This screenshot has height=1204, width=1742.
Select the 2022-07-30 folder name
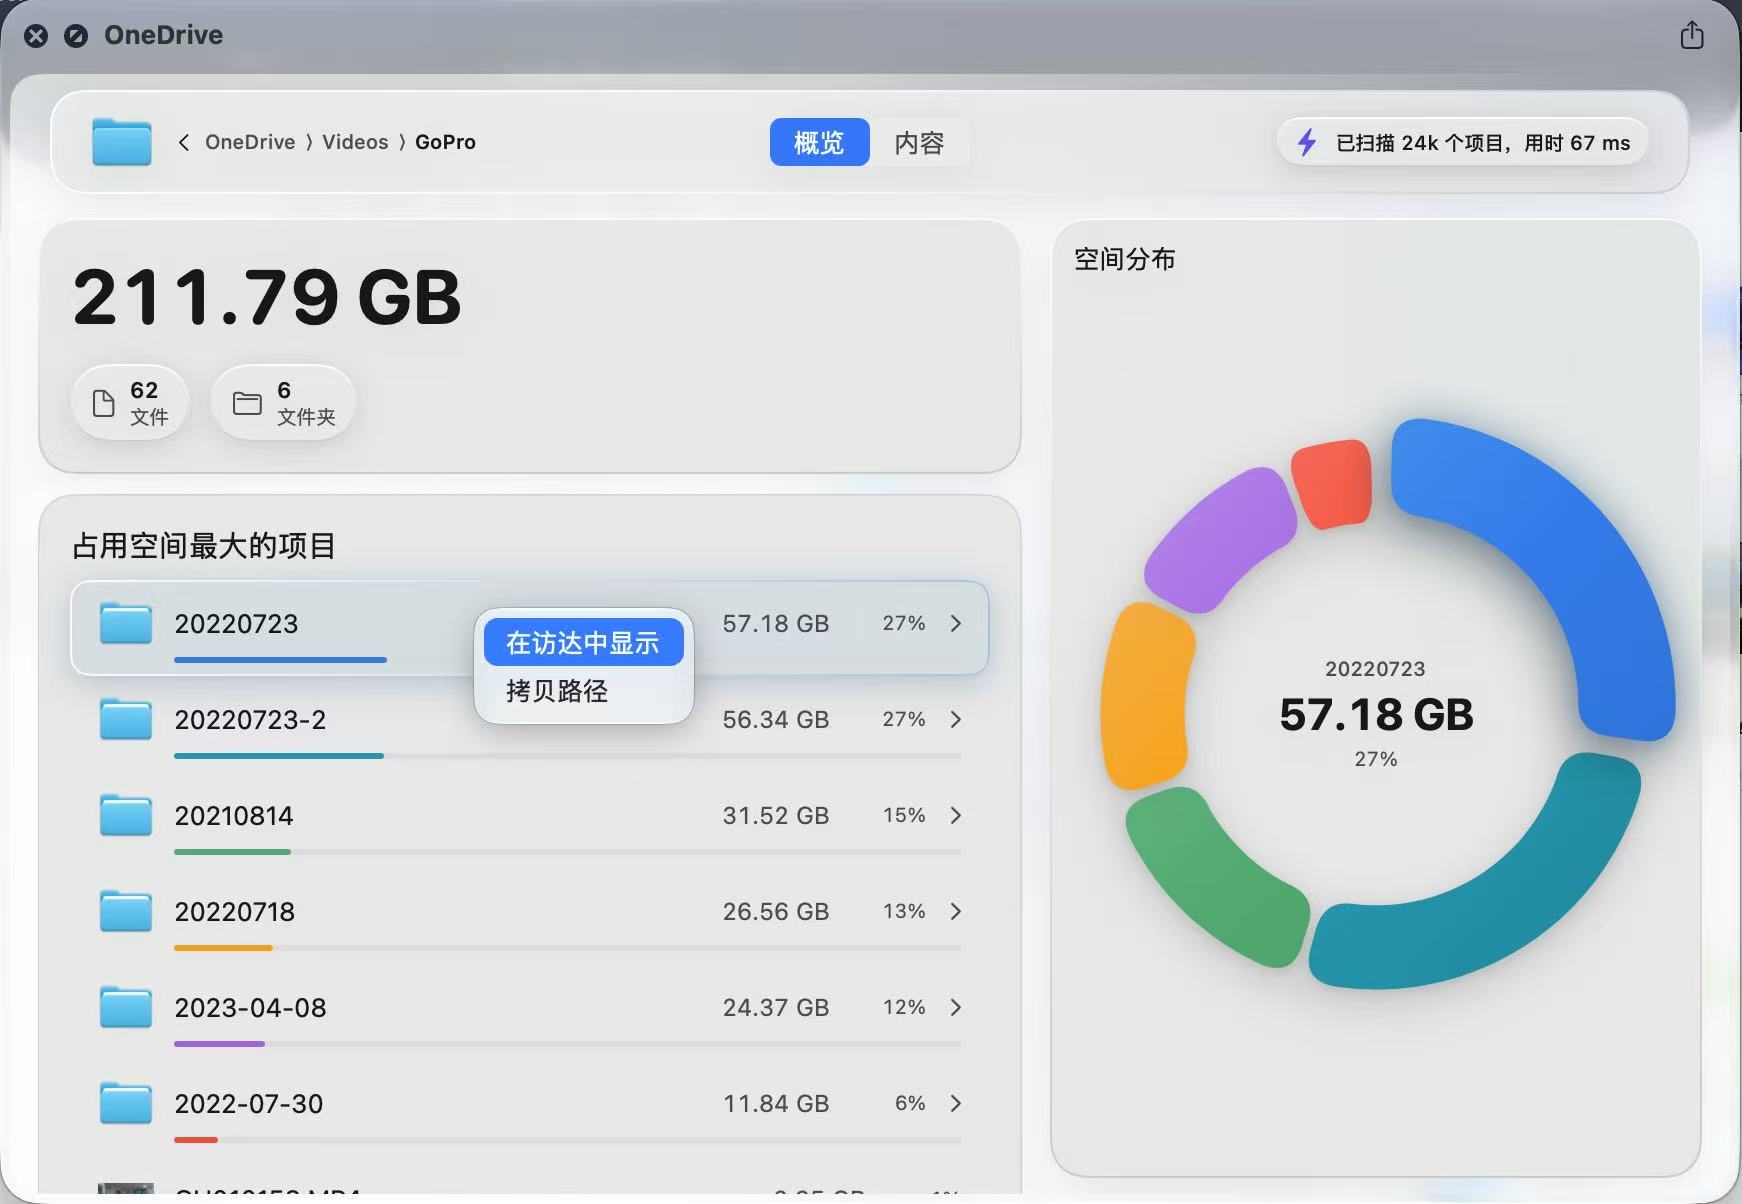point(249,1104)
